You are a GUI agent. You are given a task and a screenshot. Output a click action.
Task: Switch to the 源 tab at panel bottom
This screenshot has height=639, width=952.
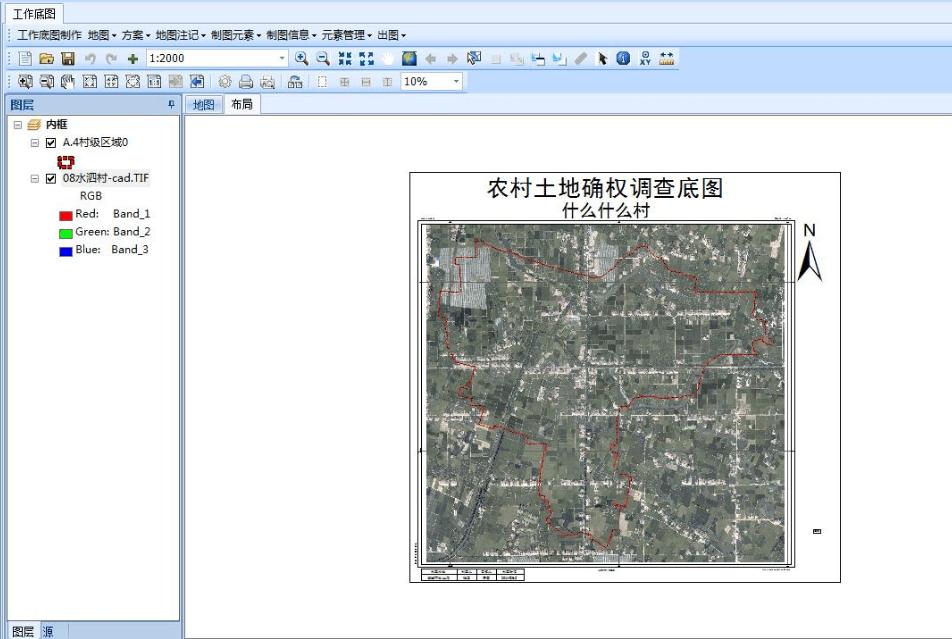(48, 631)
